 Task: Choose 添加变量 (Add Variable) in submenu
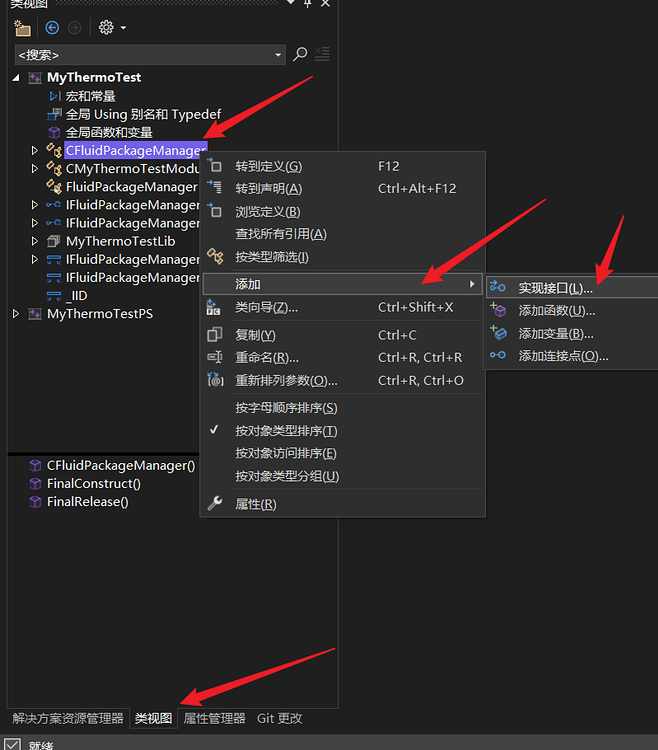pyautogui.click(x=556, y=334)
